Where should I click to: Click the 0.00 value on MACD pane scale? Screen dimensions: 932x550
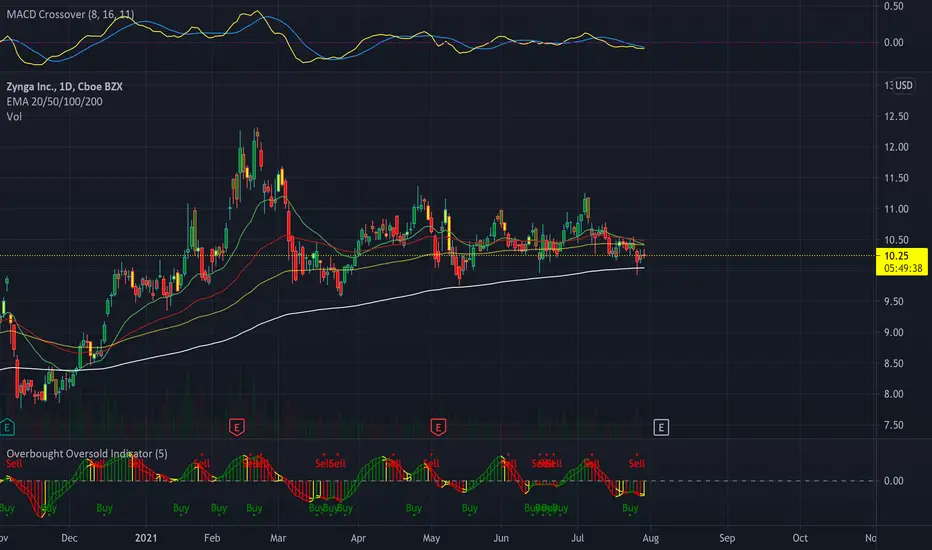(893, 43)
